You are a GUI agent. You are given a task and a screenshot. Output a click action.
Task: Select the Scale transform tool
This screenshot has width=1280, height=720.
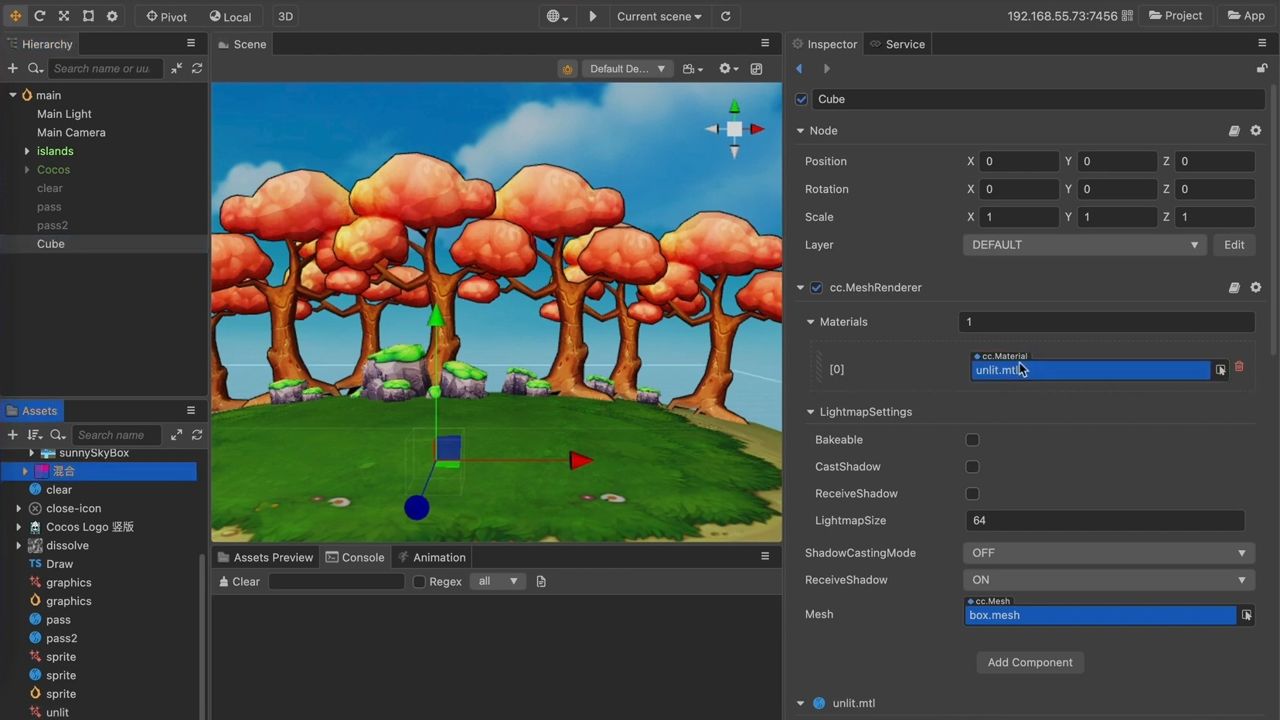pos(64,16)
